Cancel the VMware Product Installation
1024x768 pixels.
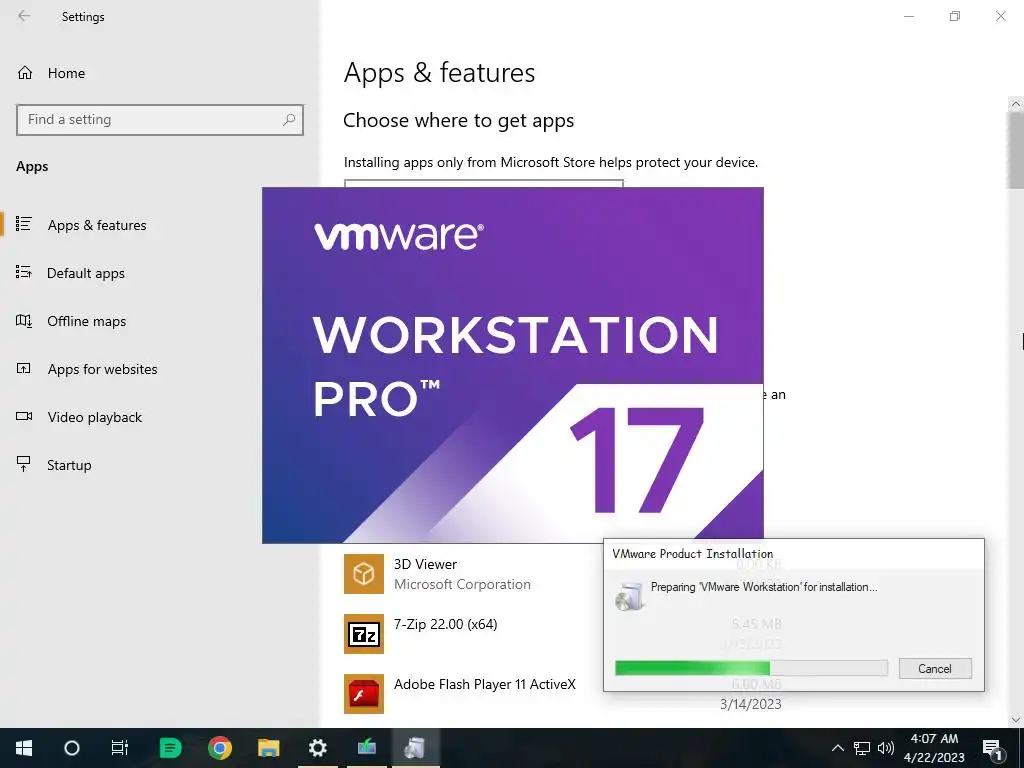pyautogui.click(x=935, y=668)
